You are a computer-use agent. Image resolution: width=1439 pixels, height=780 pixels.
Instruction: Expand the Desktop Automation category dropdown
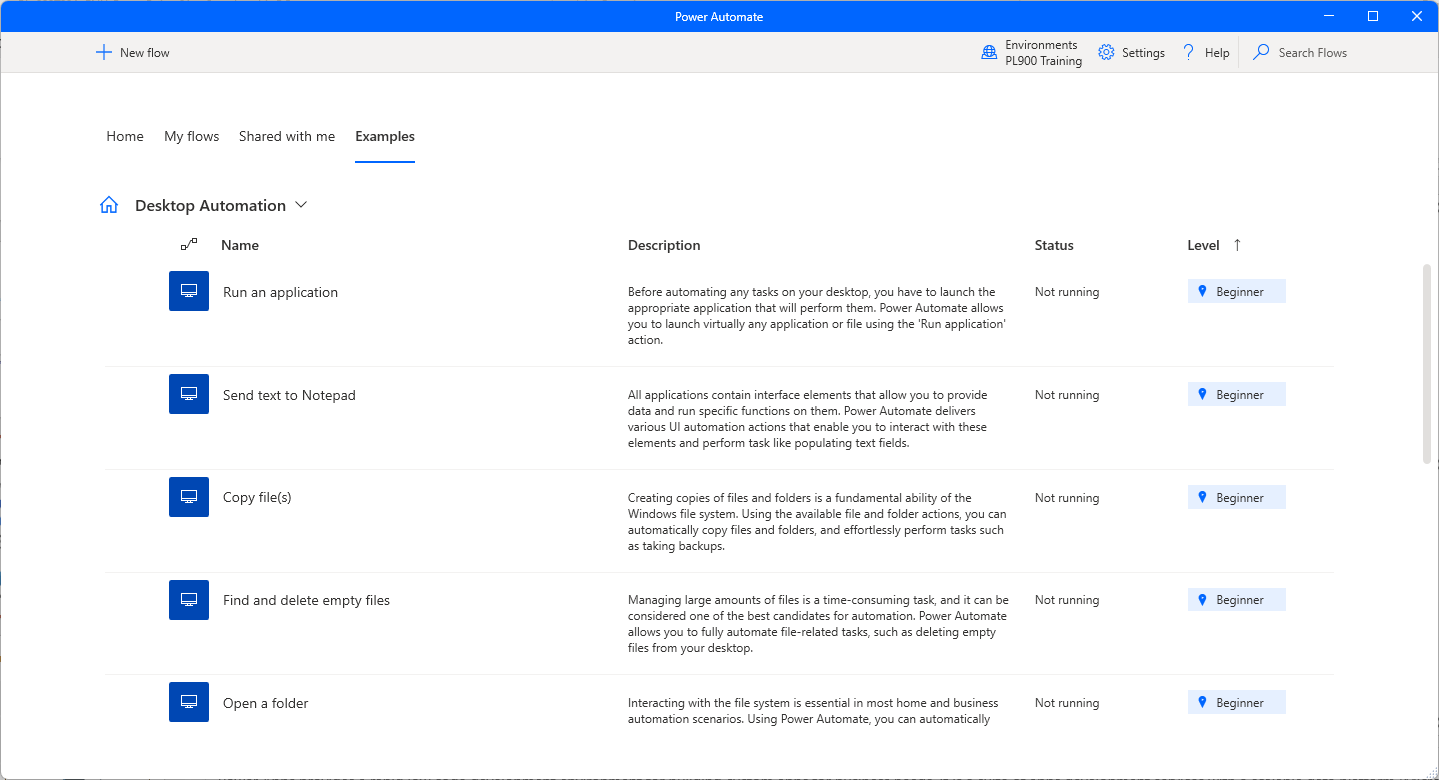(301, 205)
